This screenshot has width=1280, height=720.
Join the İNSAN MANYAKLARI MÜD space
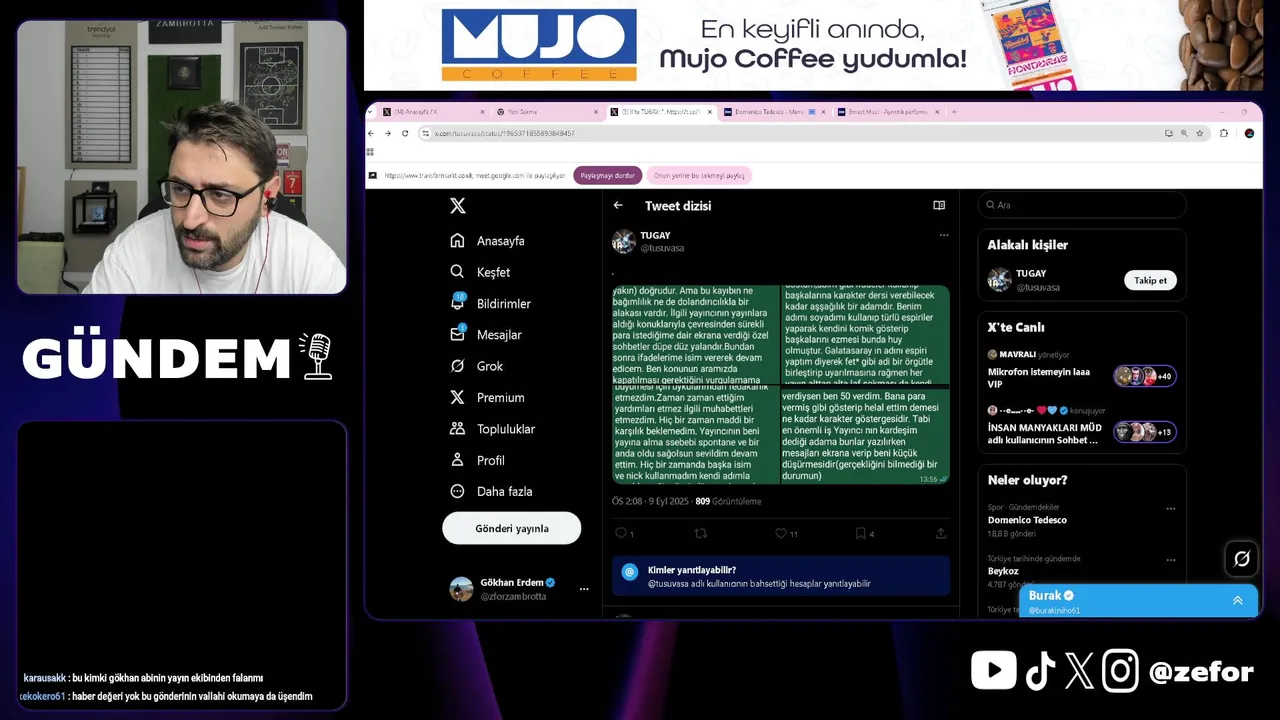click(1082, 427)
